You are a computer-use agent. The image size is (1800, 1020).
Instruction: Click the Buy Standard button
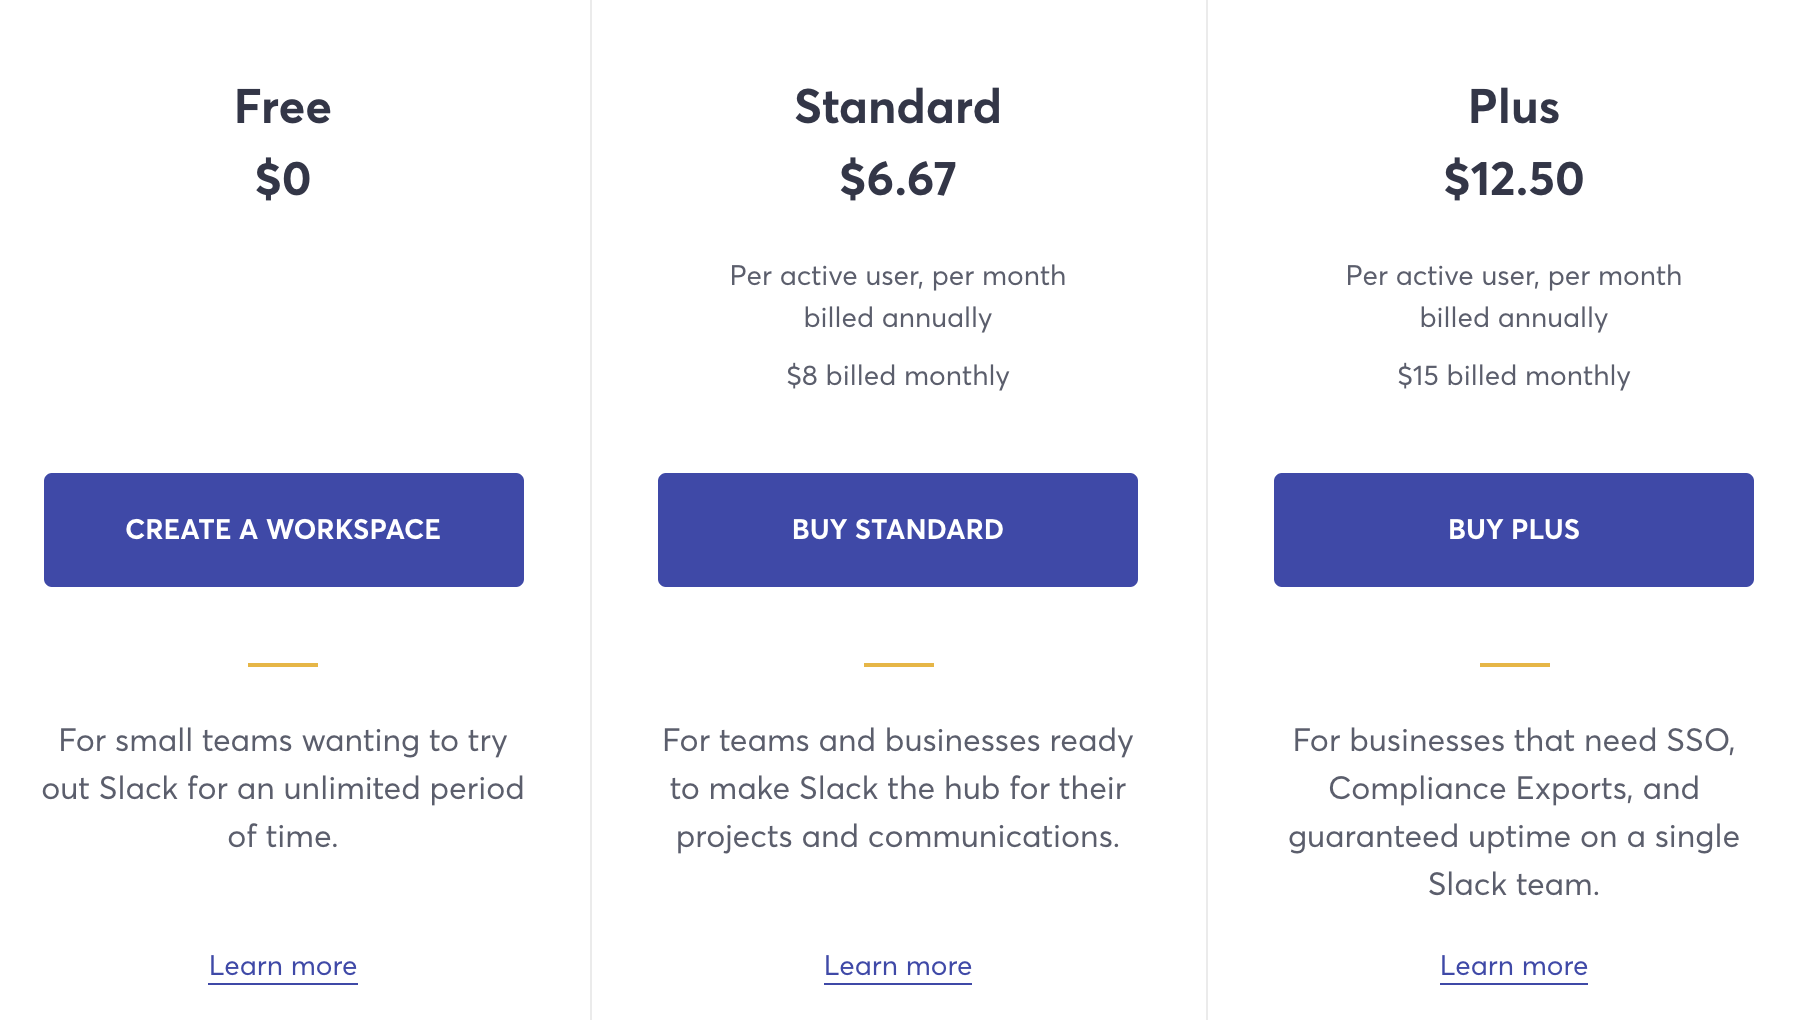pos(898,530)
